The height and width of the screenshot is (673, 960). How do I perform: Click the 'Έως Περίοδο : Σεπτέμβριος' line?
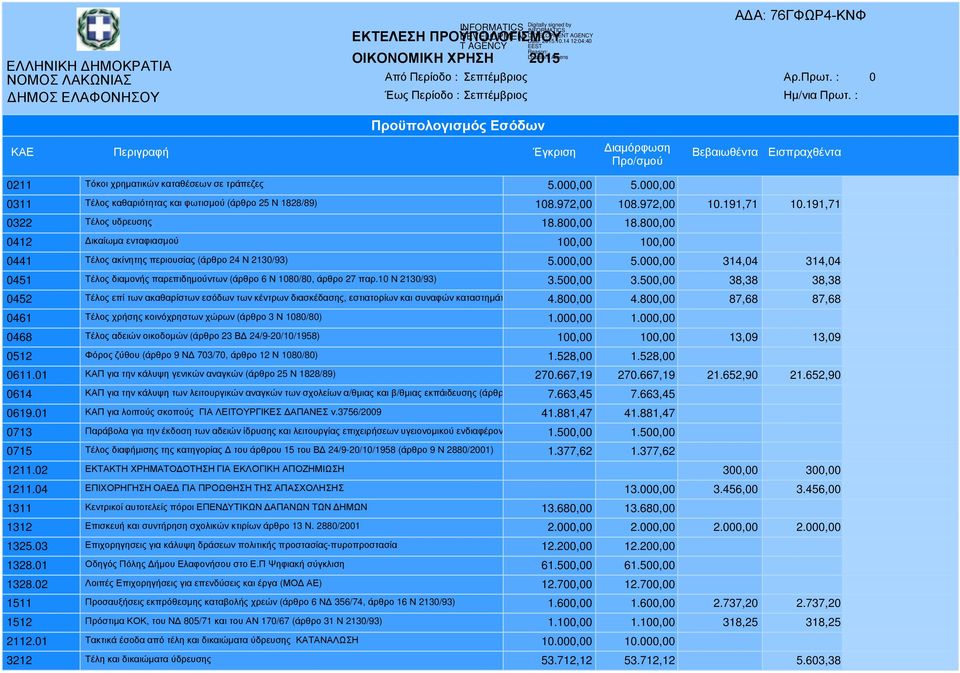pyautogui.click(x=456, y=96)
